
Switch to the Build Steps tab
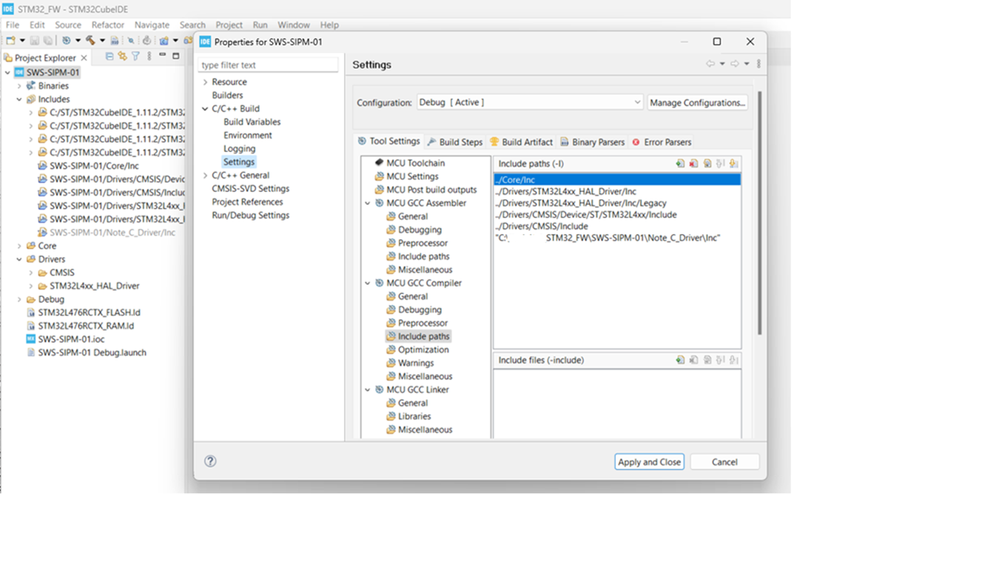pos(455,142)
